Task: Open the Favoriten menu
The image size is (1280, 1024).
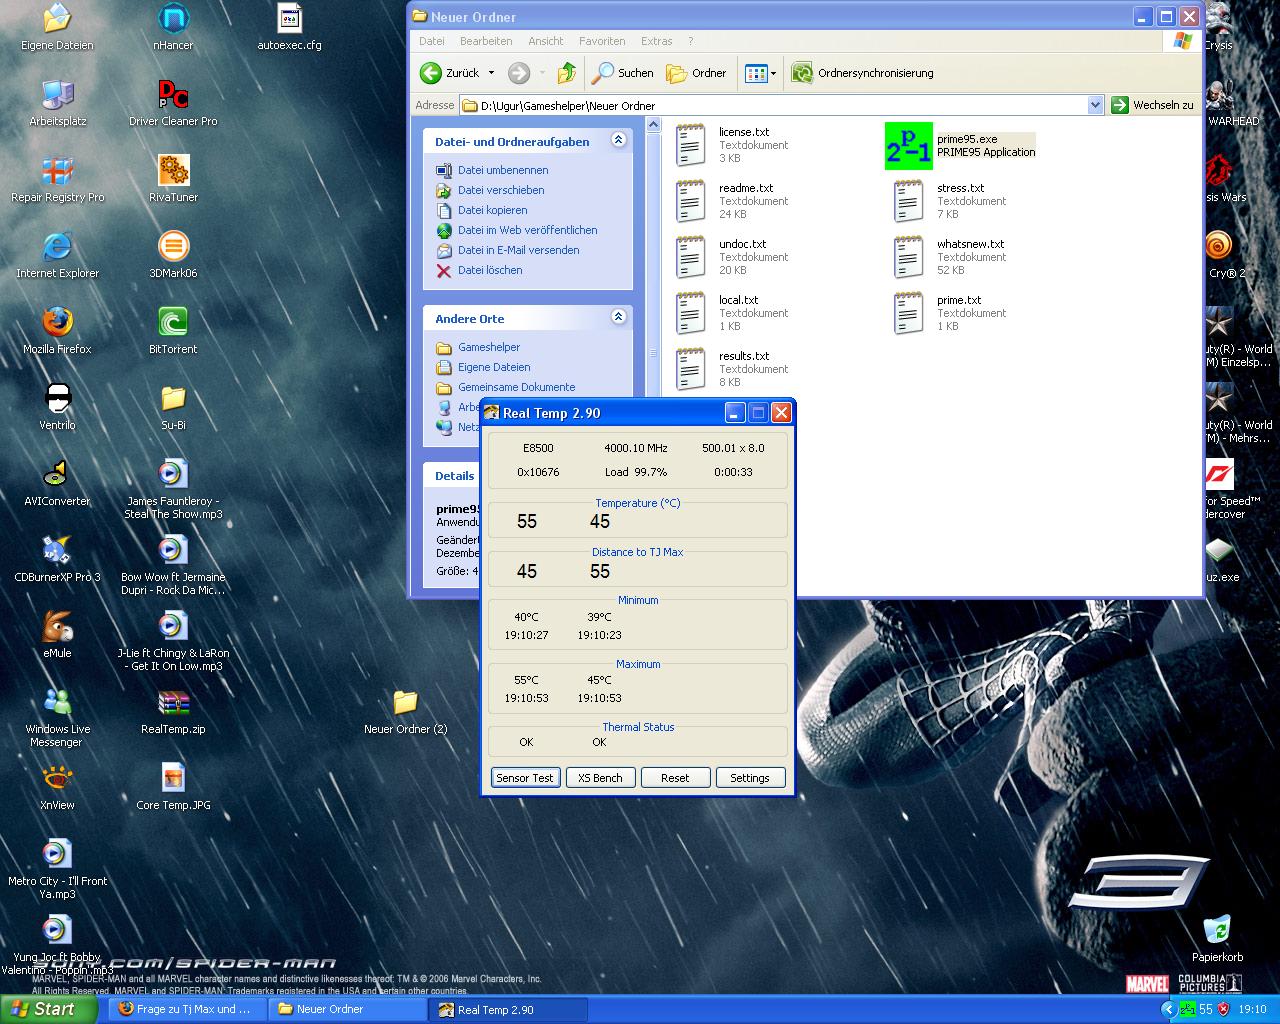Action: (x=602, y=41)
